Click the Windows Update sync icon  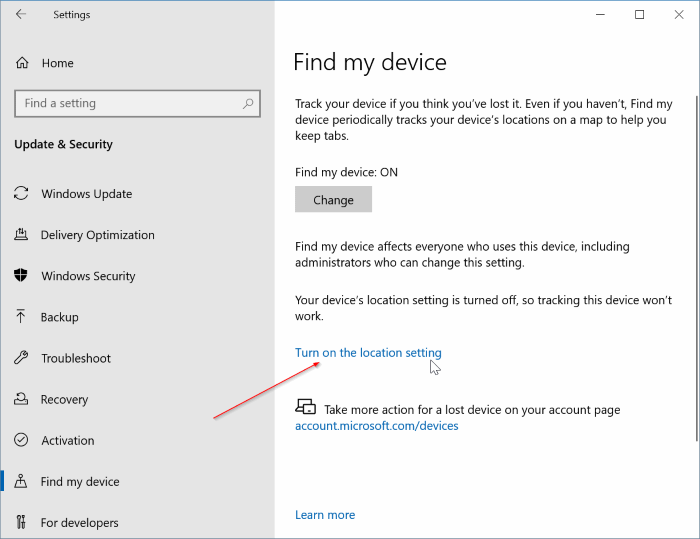coord(21,193)
